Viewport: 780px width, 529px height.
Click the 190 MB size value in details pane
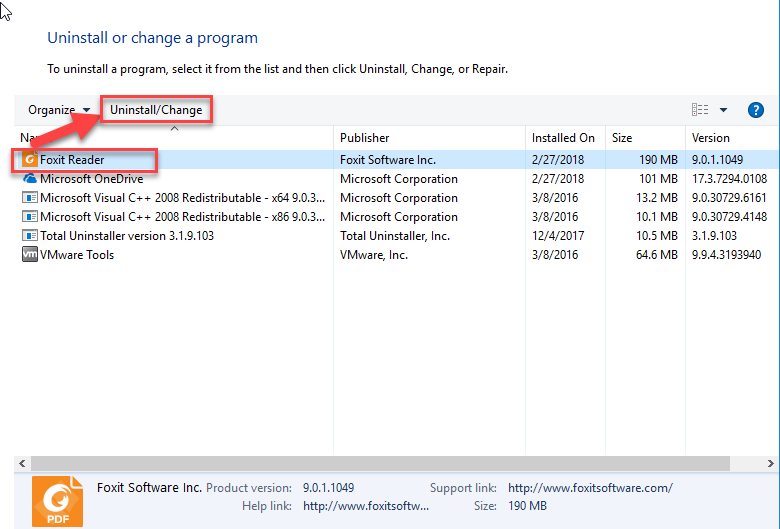pyautogui.click(x=527, y=506)
